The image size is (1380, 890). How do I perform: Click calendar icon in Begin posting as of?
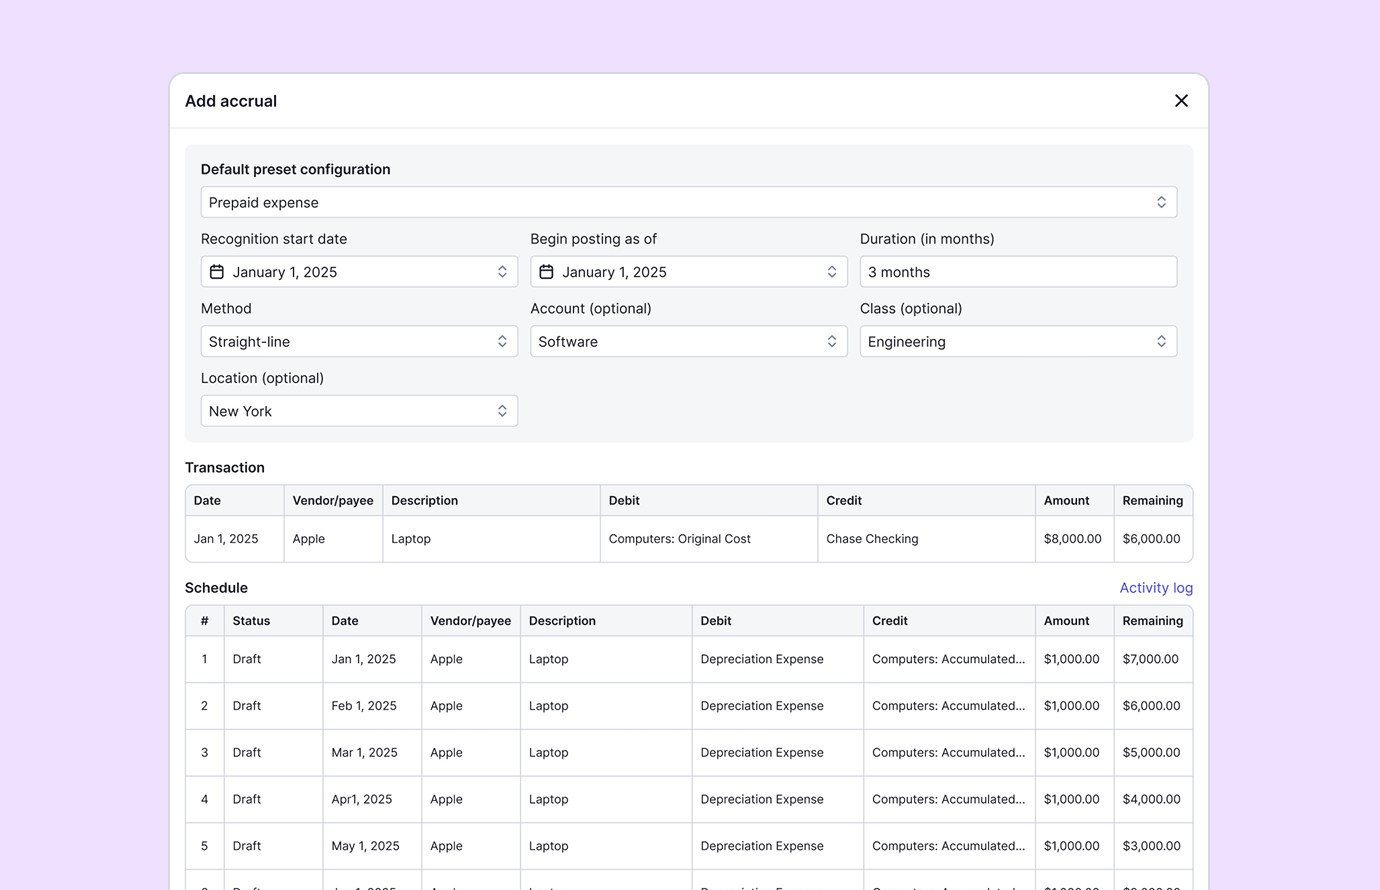(546, 272)
